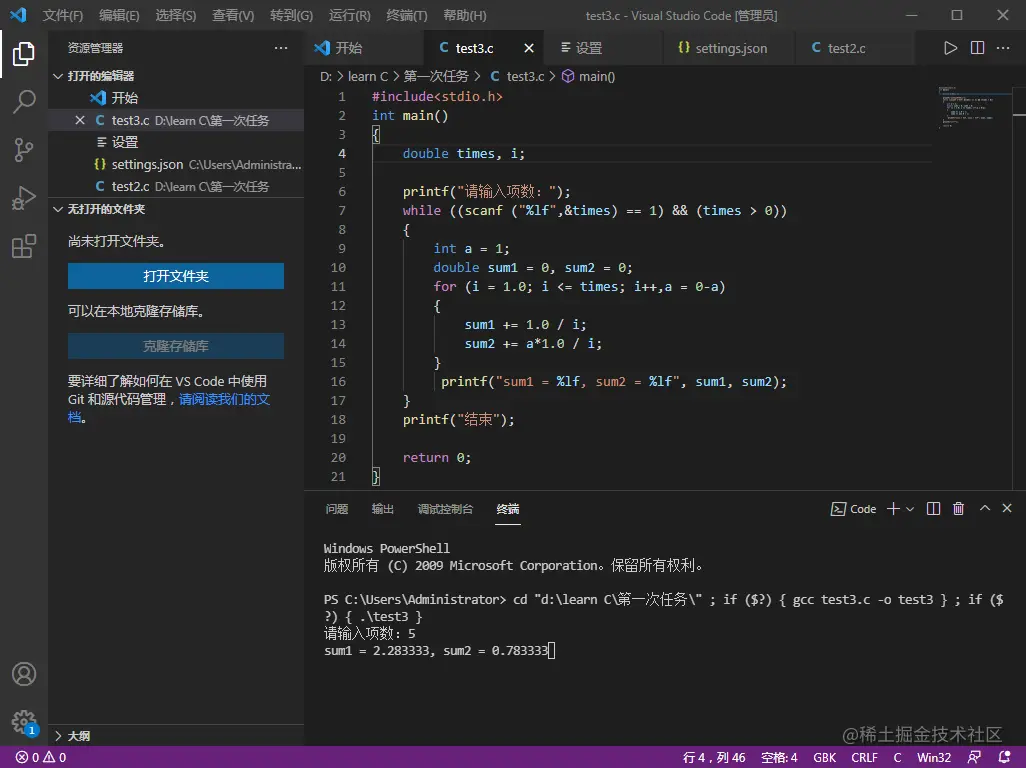Viewport: 1026px width, 768px height.
Task: Open the Manage gear menu
Action: 24,721
